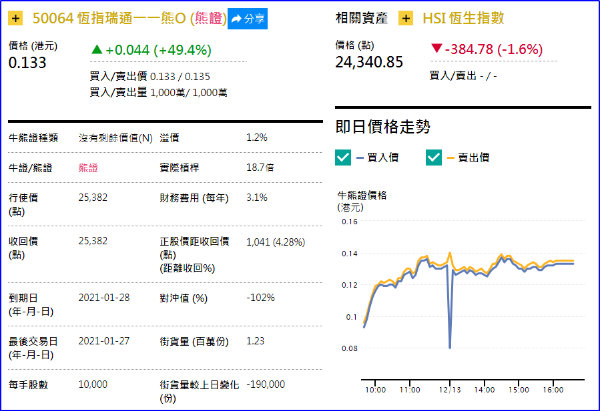The width and height of the screenshot is (600, 411).
Task: Click the 每手股數 value 10,000
Action: 93,384
